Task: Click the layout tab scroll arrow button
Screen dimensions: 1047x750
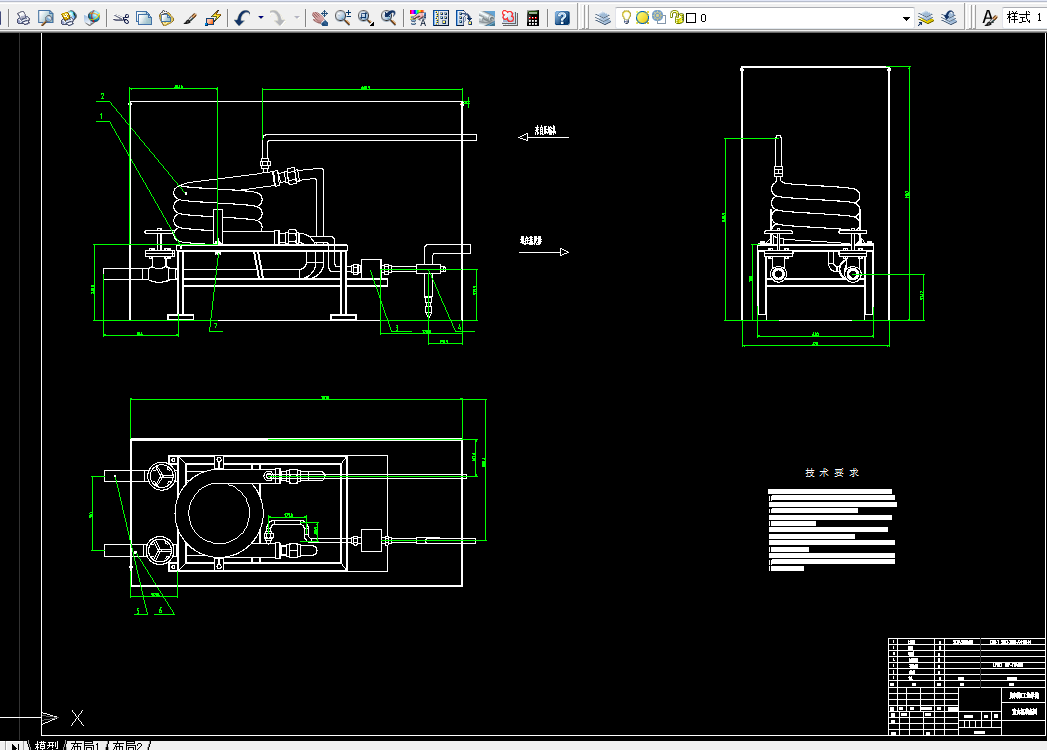Action: (x=15, y=745)
